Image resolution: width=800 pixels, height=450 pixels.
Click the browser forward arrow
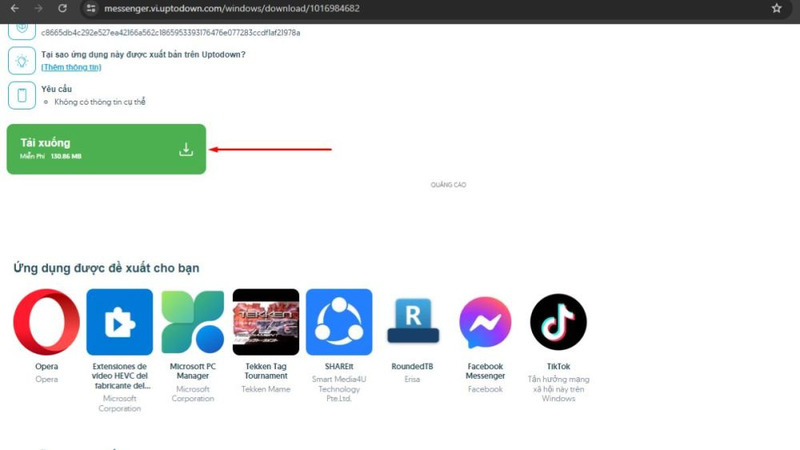click(x=38, y=9)
